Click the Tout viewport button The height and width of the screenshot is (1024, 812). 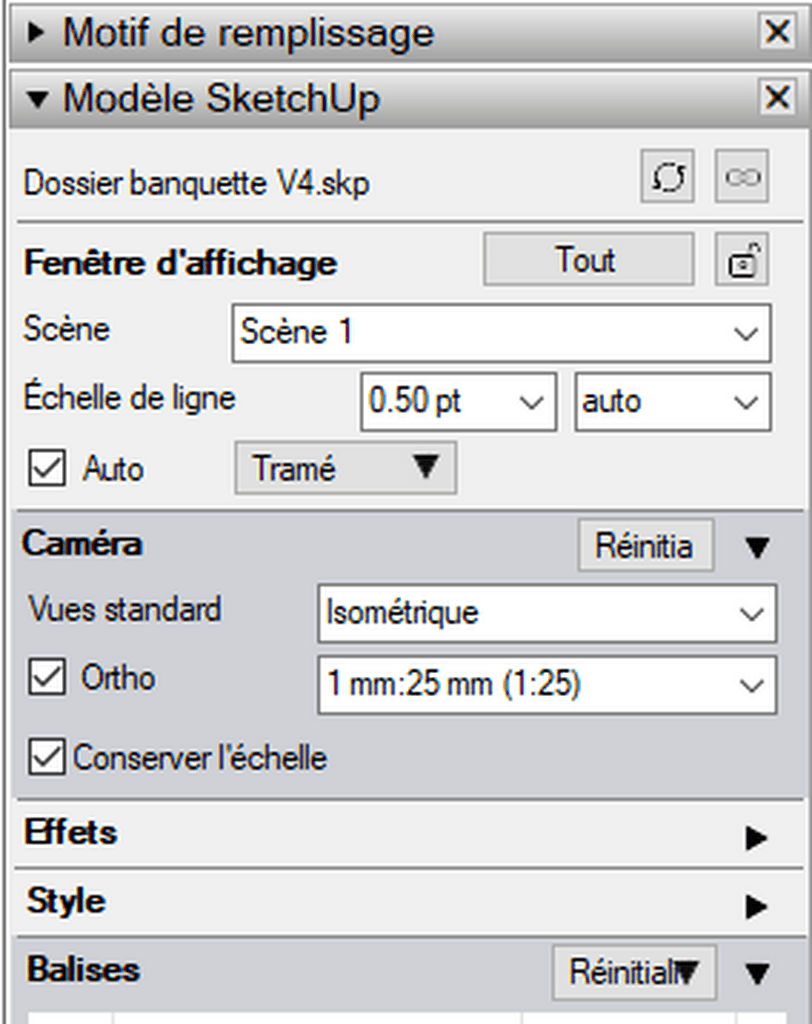point(588,259)
